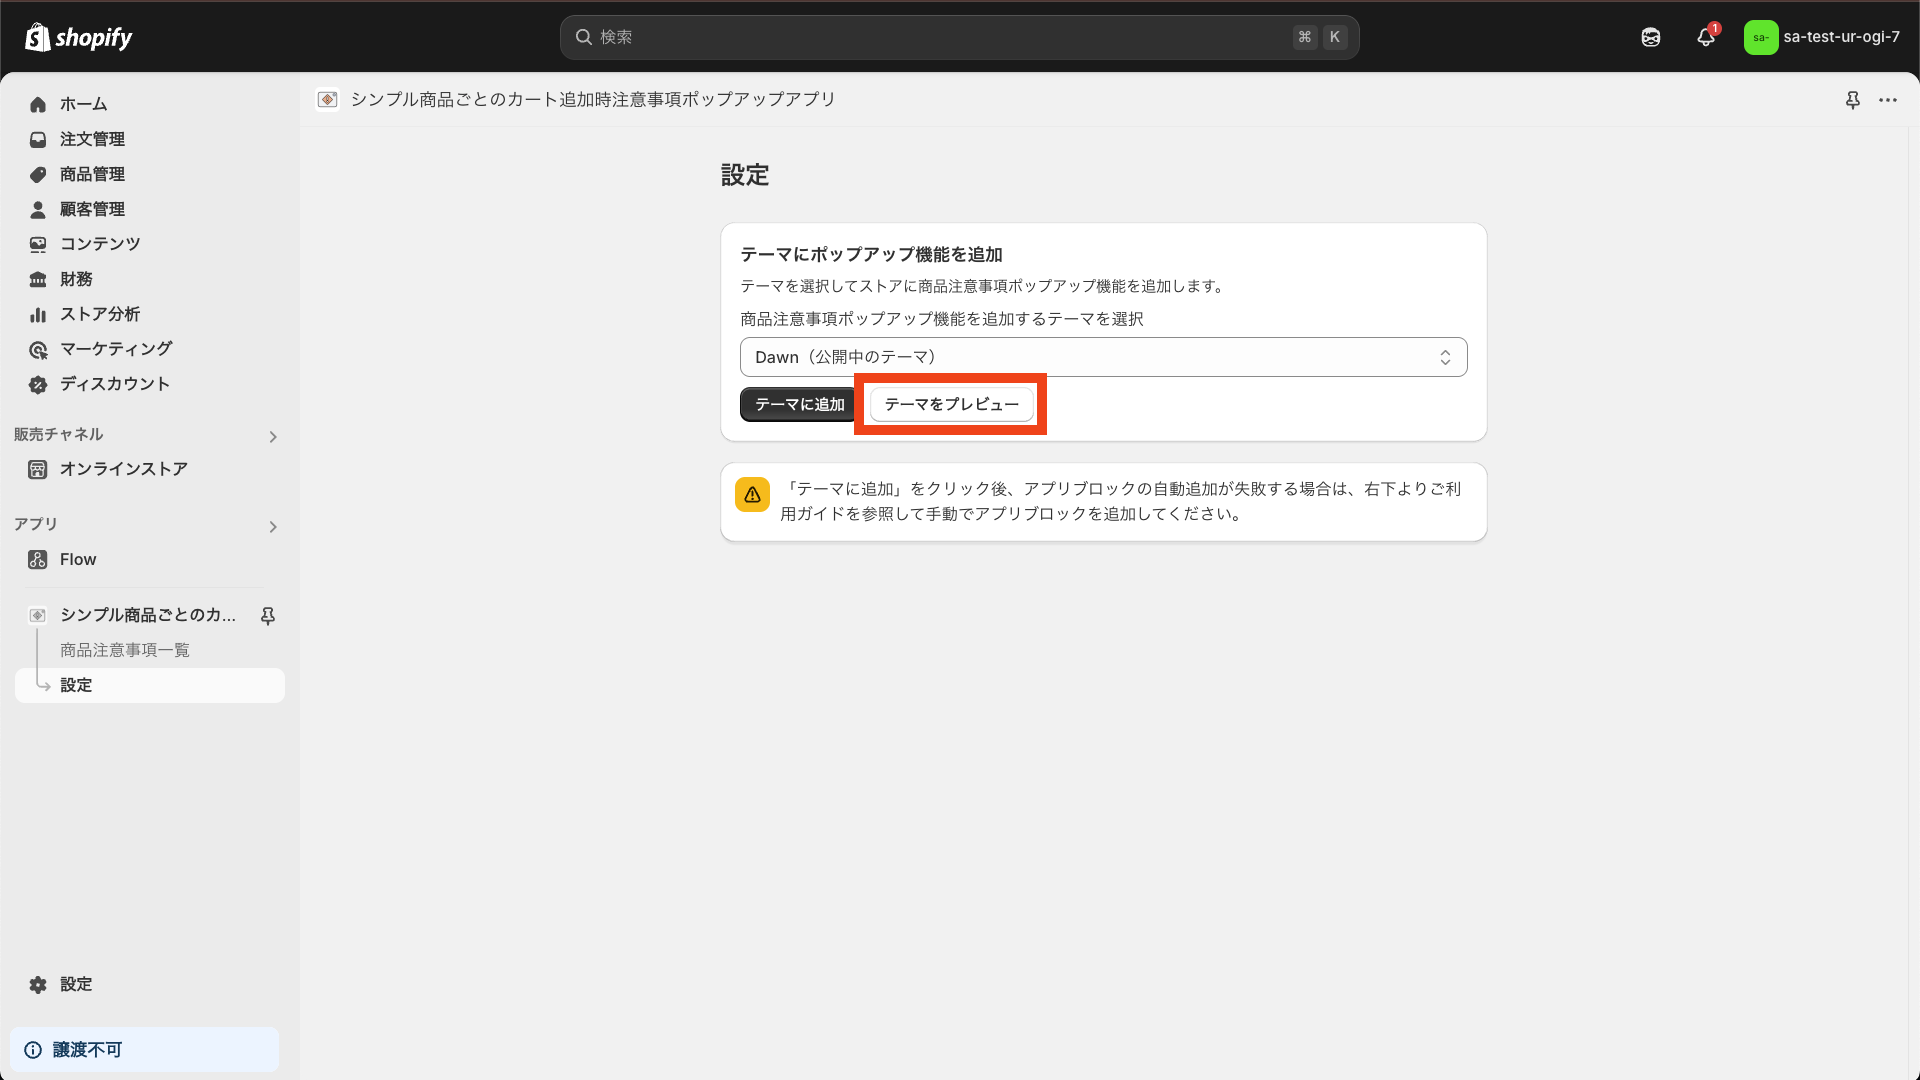
Task: Expand the 販売チャネル section
Action: point(272,437)
